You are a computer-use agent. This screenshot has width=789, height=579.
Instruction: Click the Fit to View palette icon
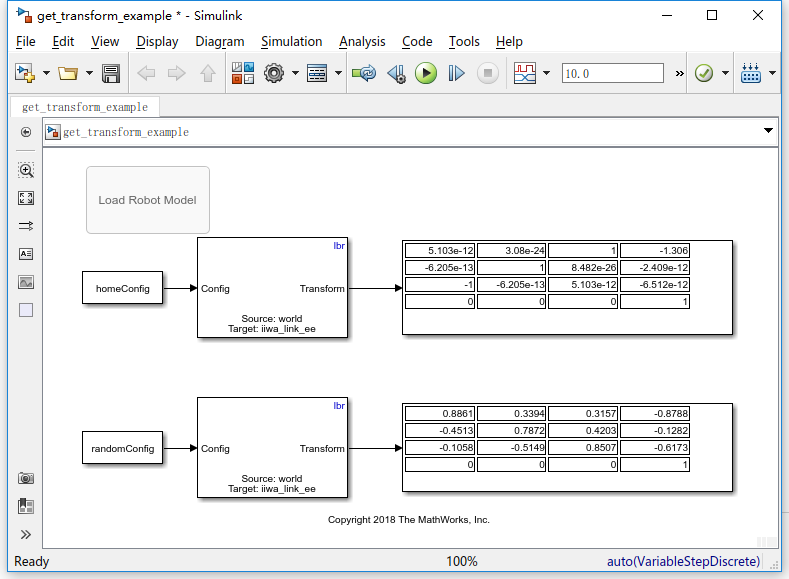26,198
